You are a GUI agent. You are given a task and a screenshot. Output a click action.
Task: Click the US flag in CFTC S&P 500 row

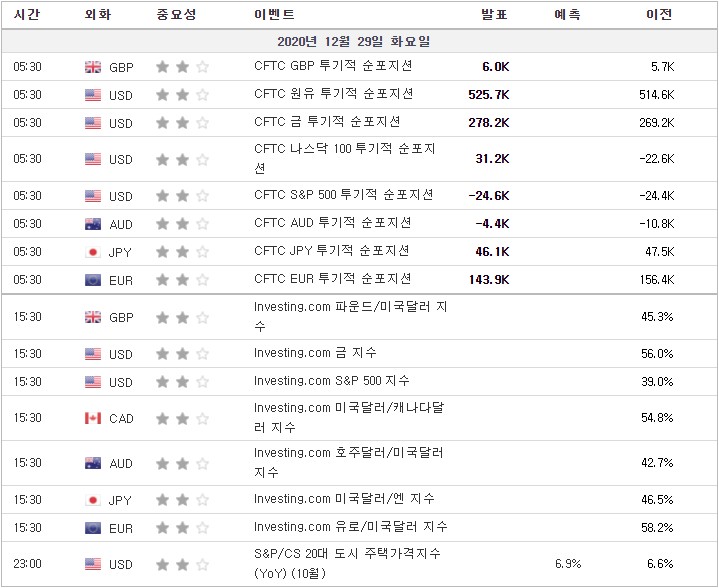click(x=93, y=196)
